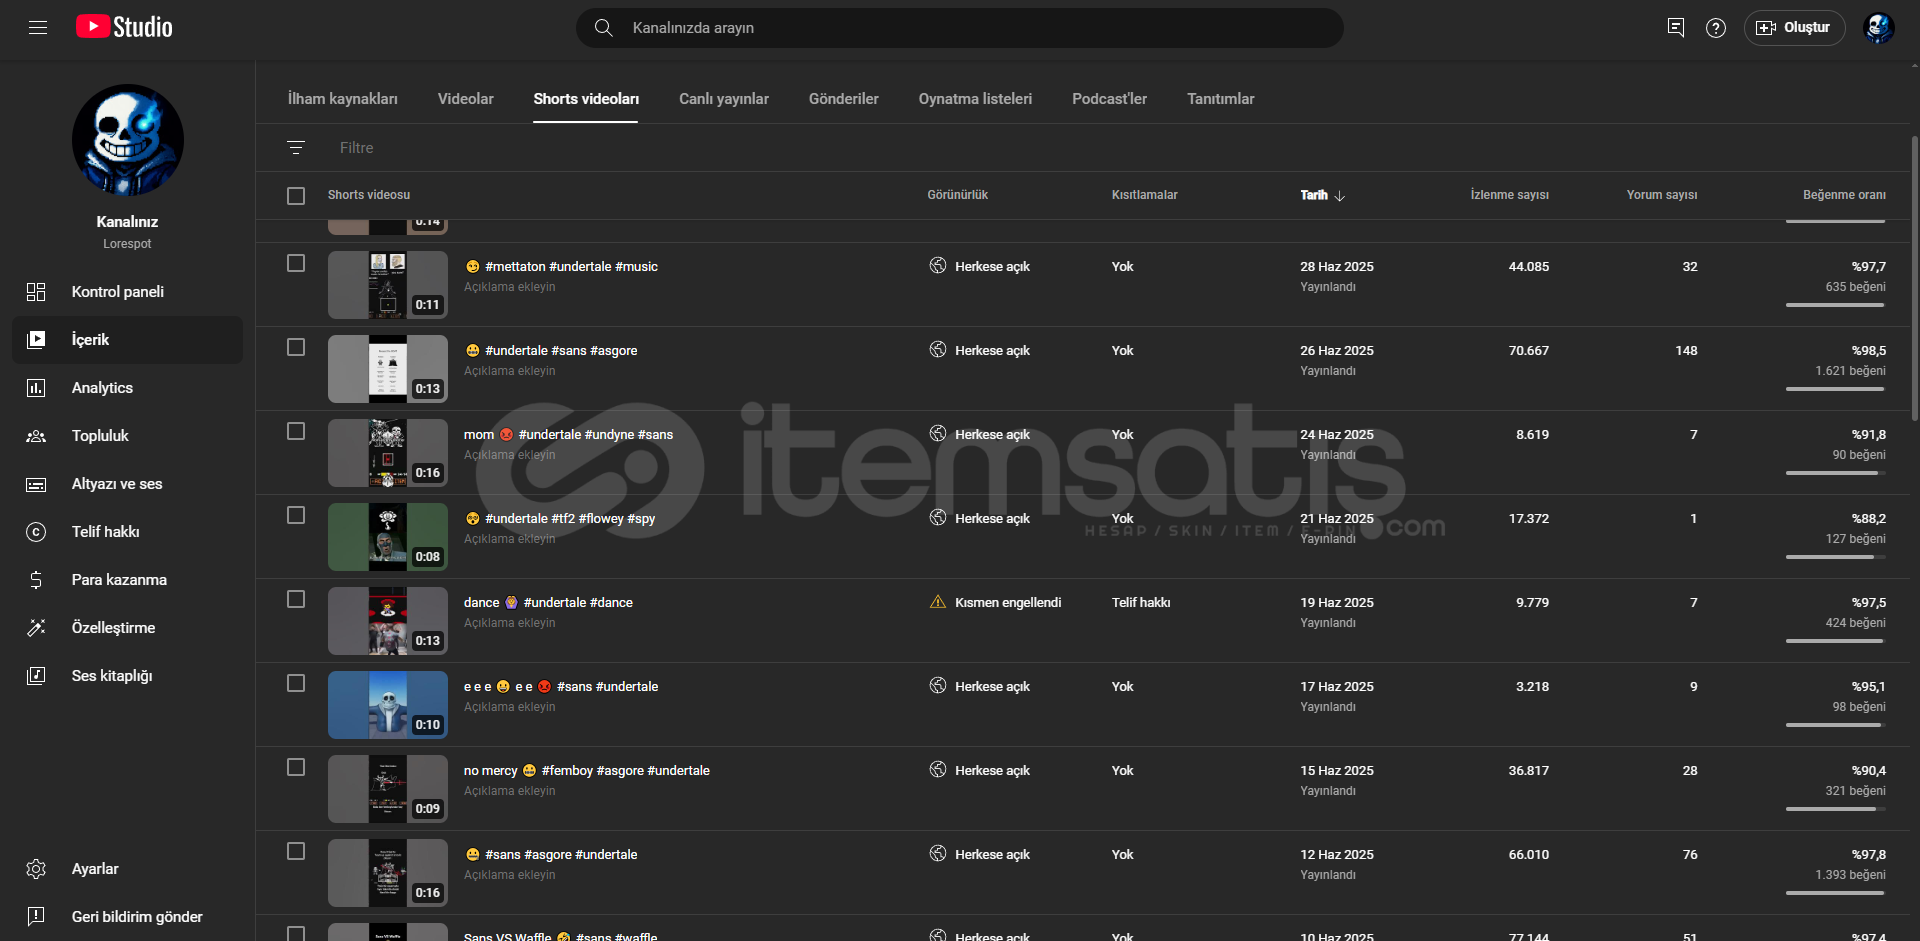Switch to Canlı yayınlar tab
The height and width of the screenshot is (941, 1920).
click(x=724, y=99)
